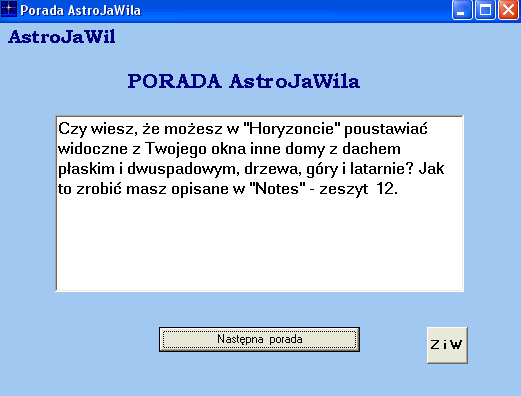This screenshot has height=396, width=521.
Task: Click the ZiW button
Action: tap(447, 345)
